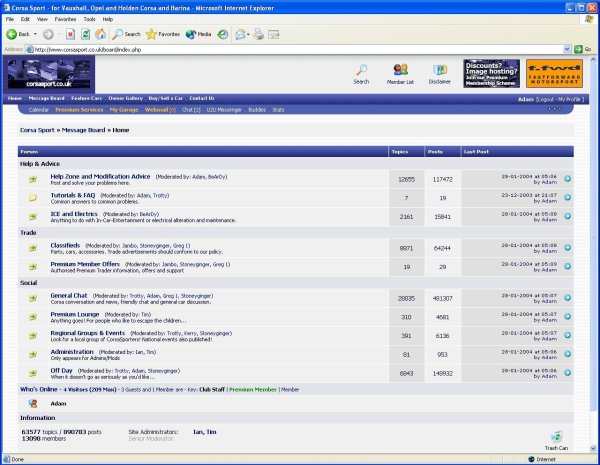600x465 pixels.
Task: Click last post arrow for Help Zone row
Action: 567,179
